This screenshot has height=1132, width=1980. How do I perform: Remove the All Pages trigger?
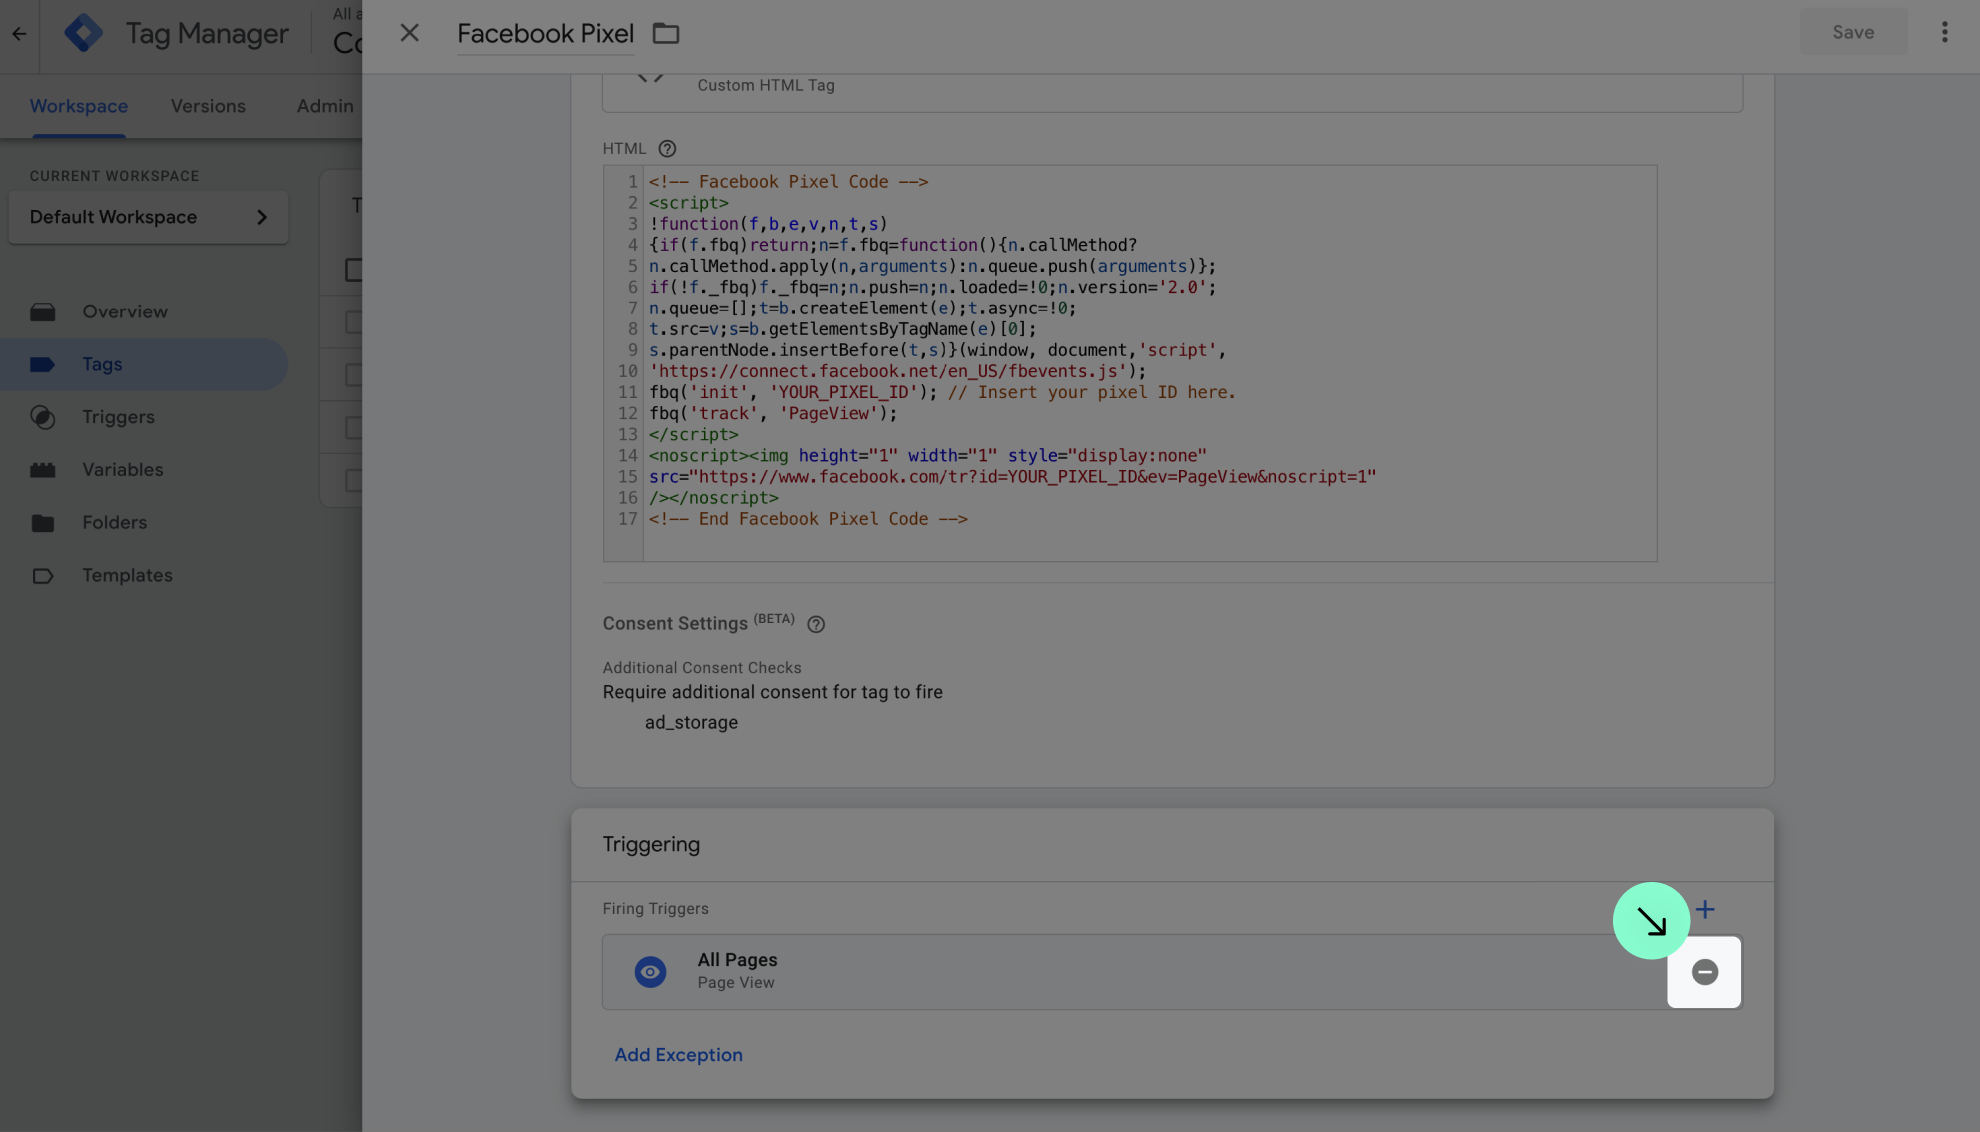click(x=1705, y=972)
